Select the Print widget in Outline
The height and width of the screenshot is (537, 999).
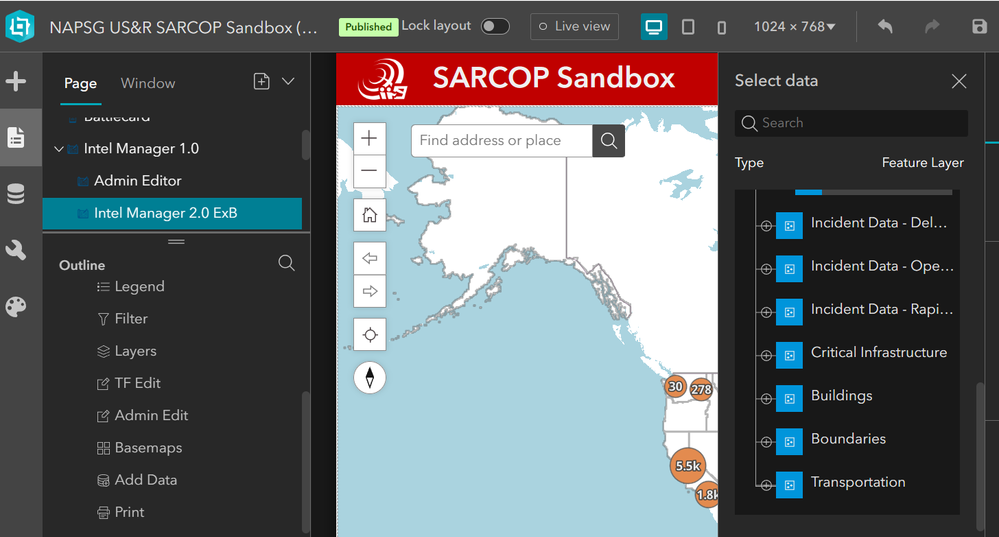point(120,512)
